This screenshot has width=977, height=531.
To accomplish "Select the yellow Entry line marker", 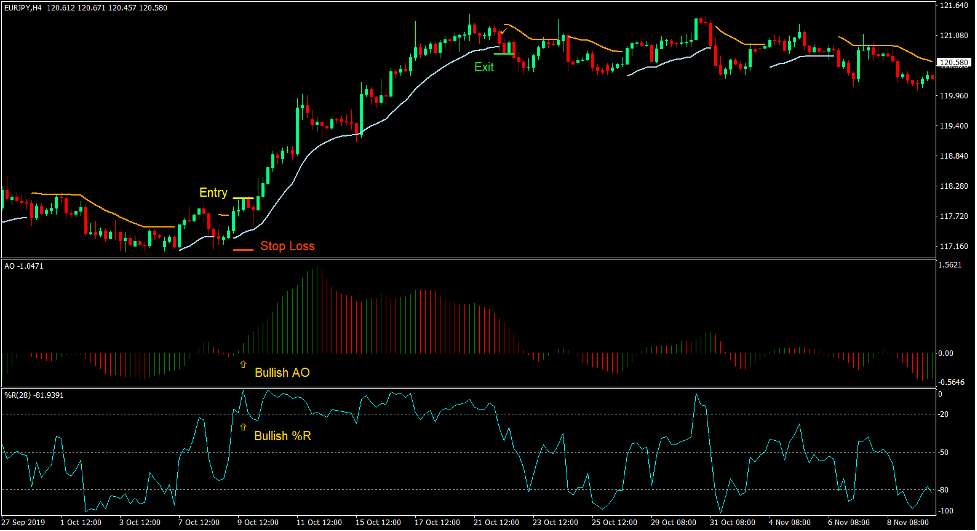I will pos(243,199).
